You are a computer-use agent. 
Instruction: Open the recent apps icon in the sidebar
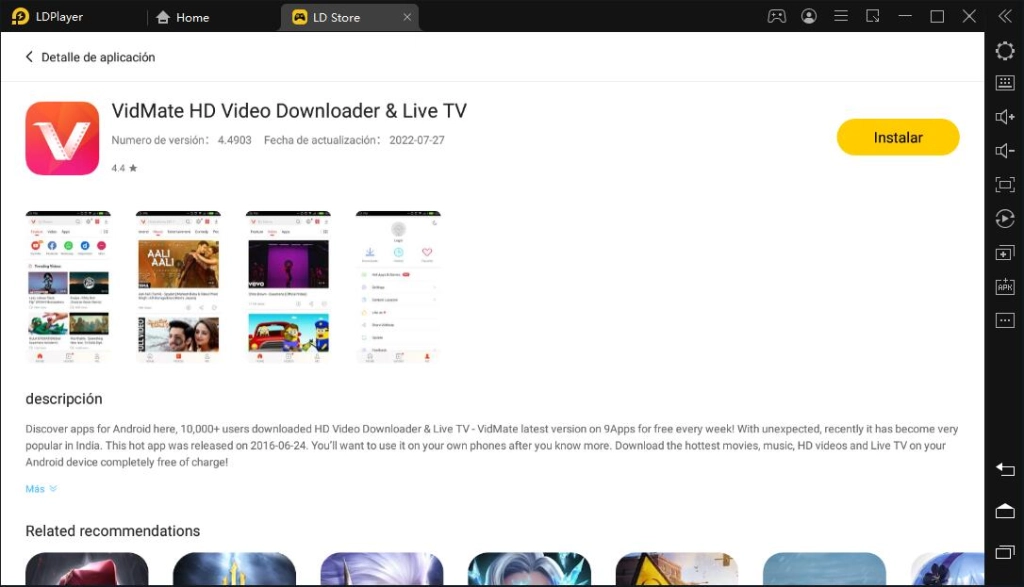pyautogui.click(x=1005, y=552)
